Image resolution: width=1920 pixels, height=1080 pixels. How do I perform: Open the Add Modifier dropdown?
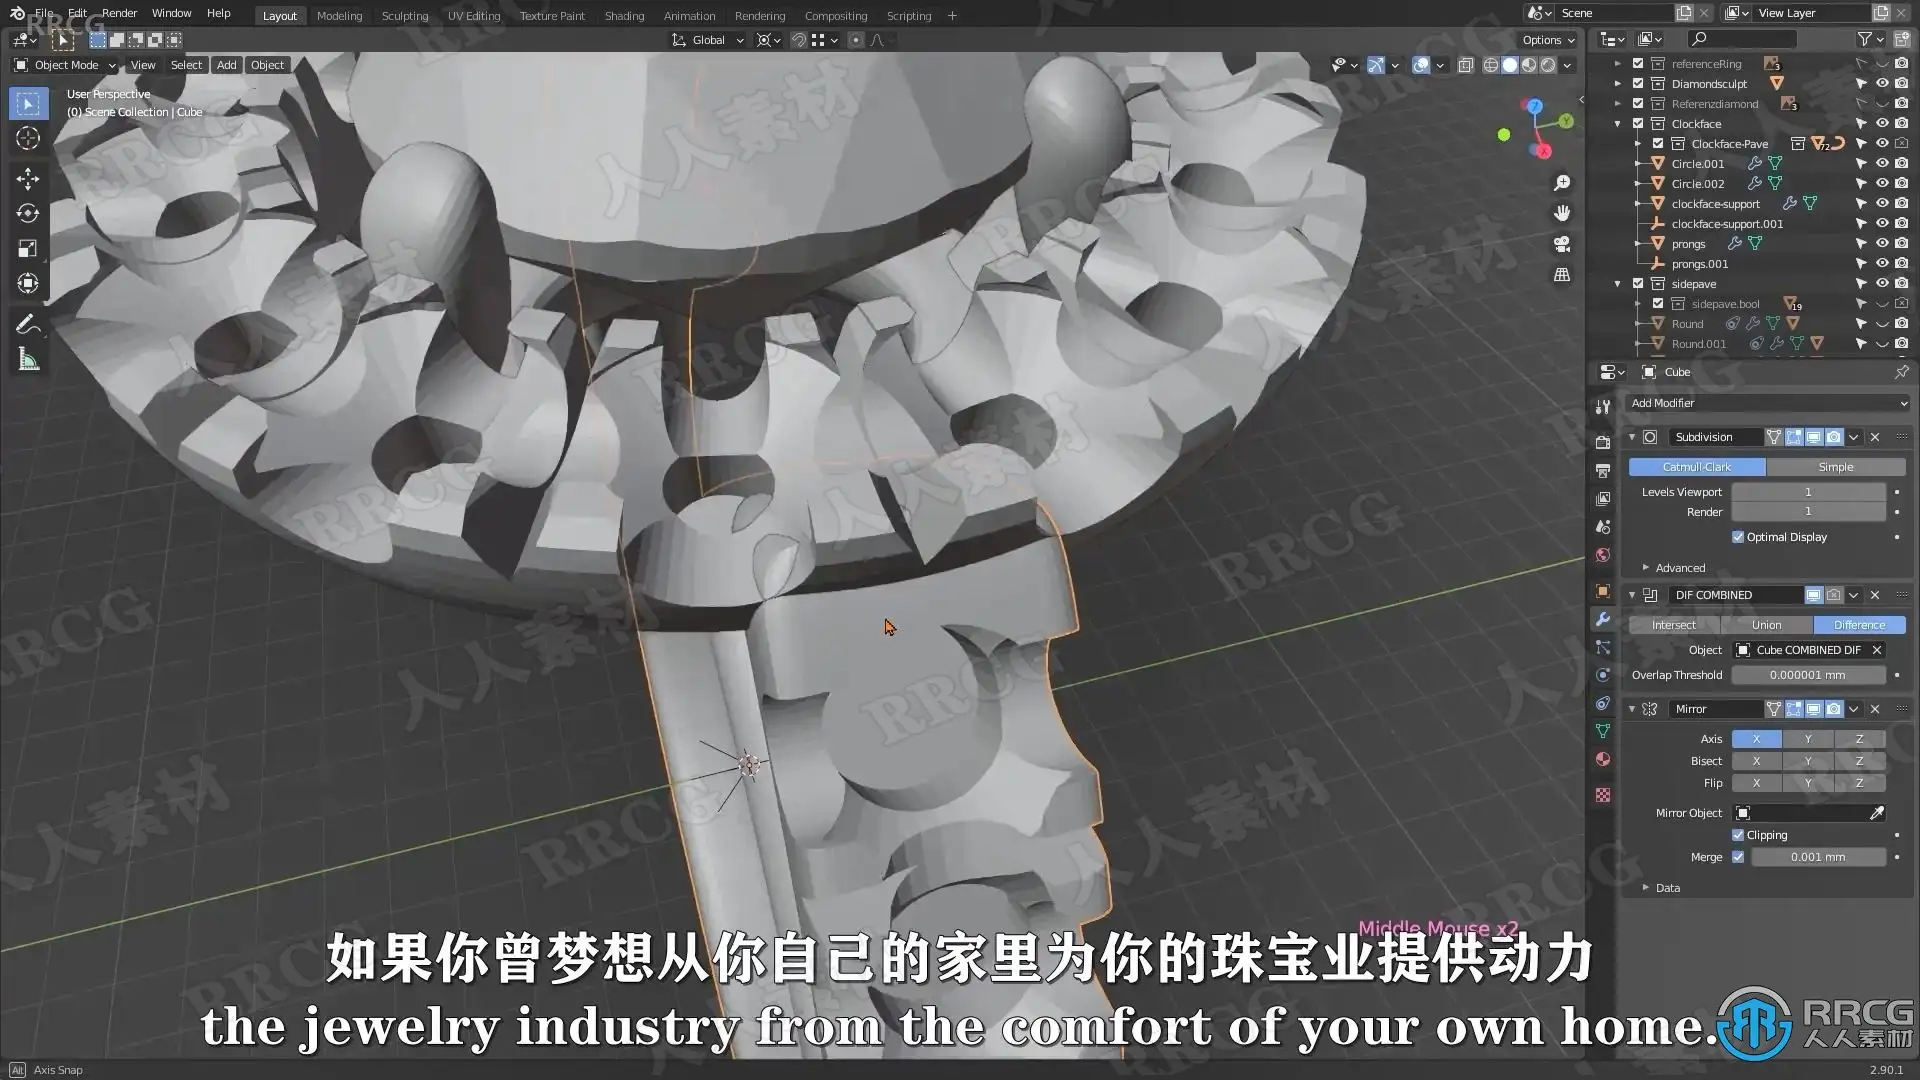click(x=1767, y=403)
